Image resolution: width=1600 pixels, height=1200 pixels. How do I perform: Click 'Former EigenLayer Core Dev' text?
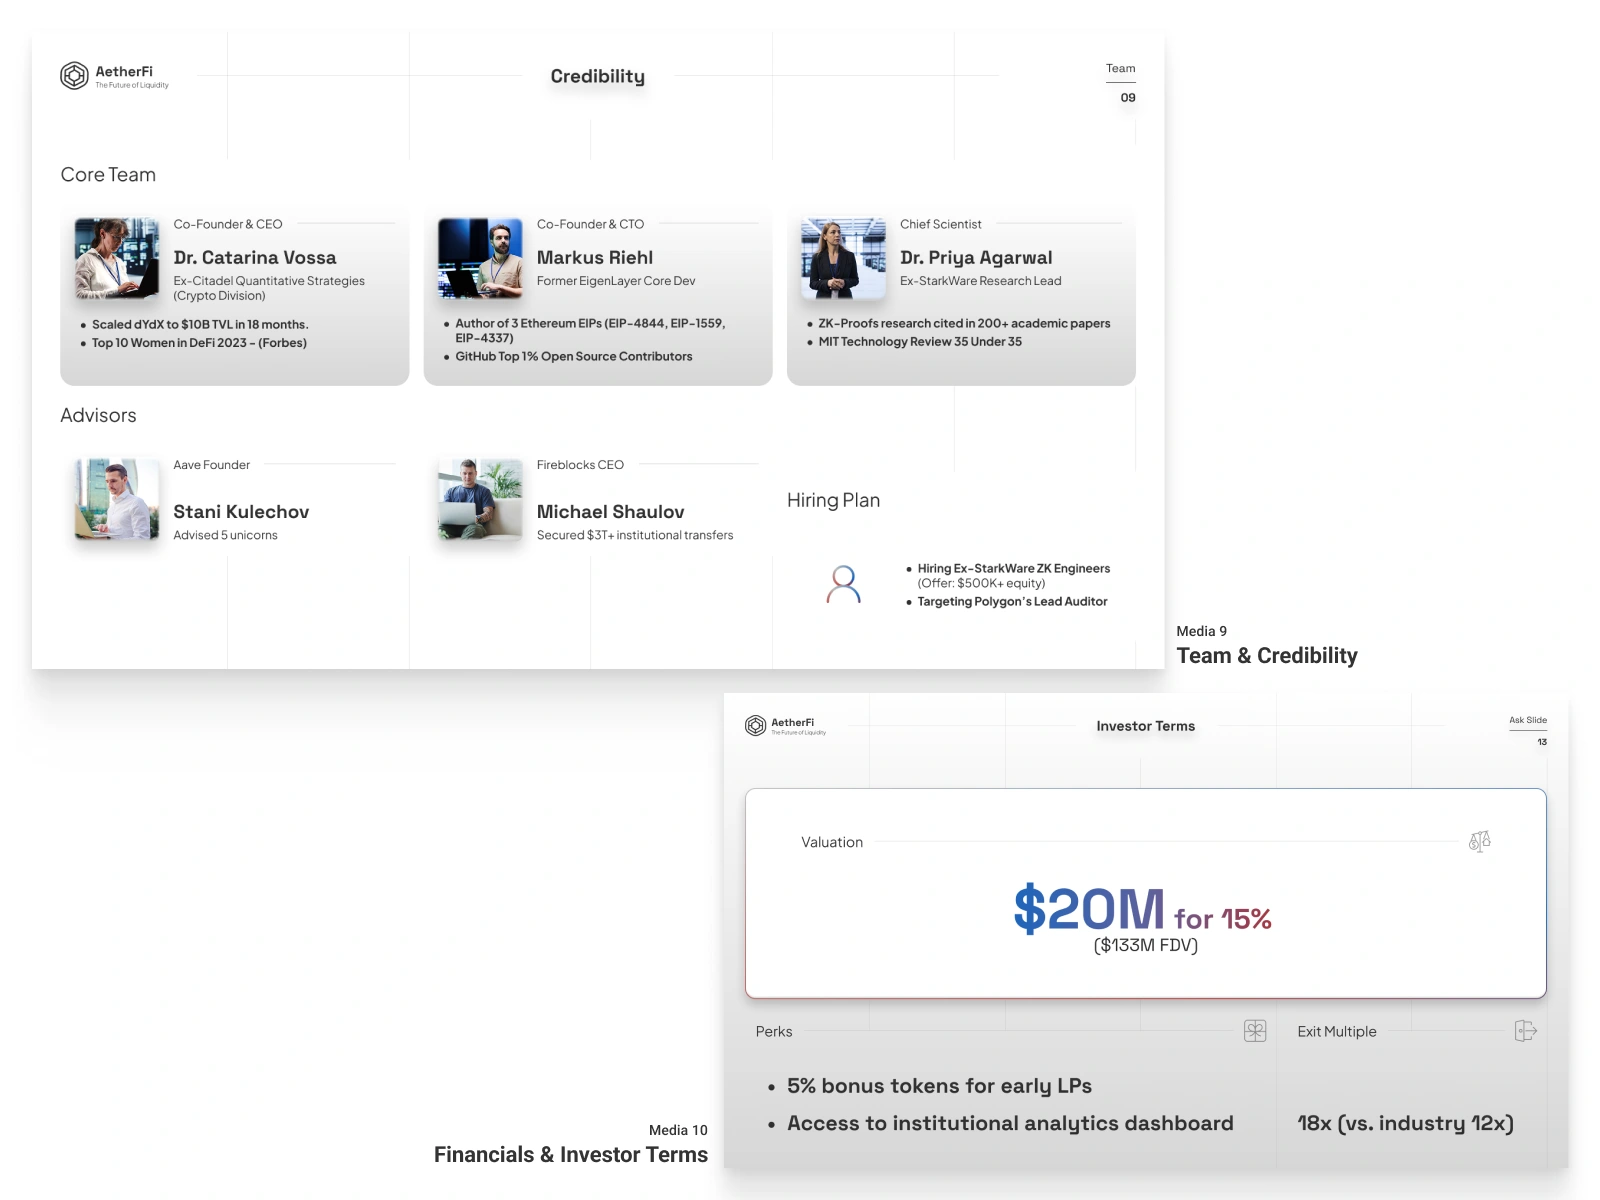click(616, 281)
